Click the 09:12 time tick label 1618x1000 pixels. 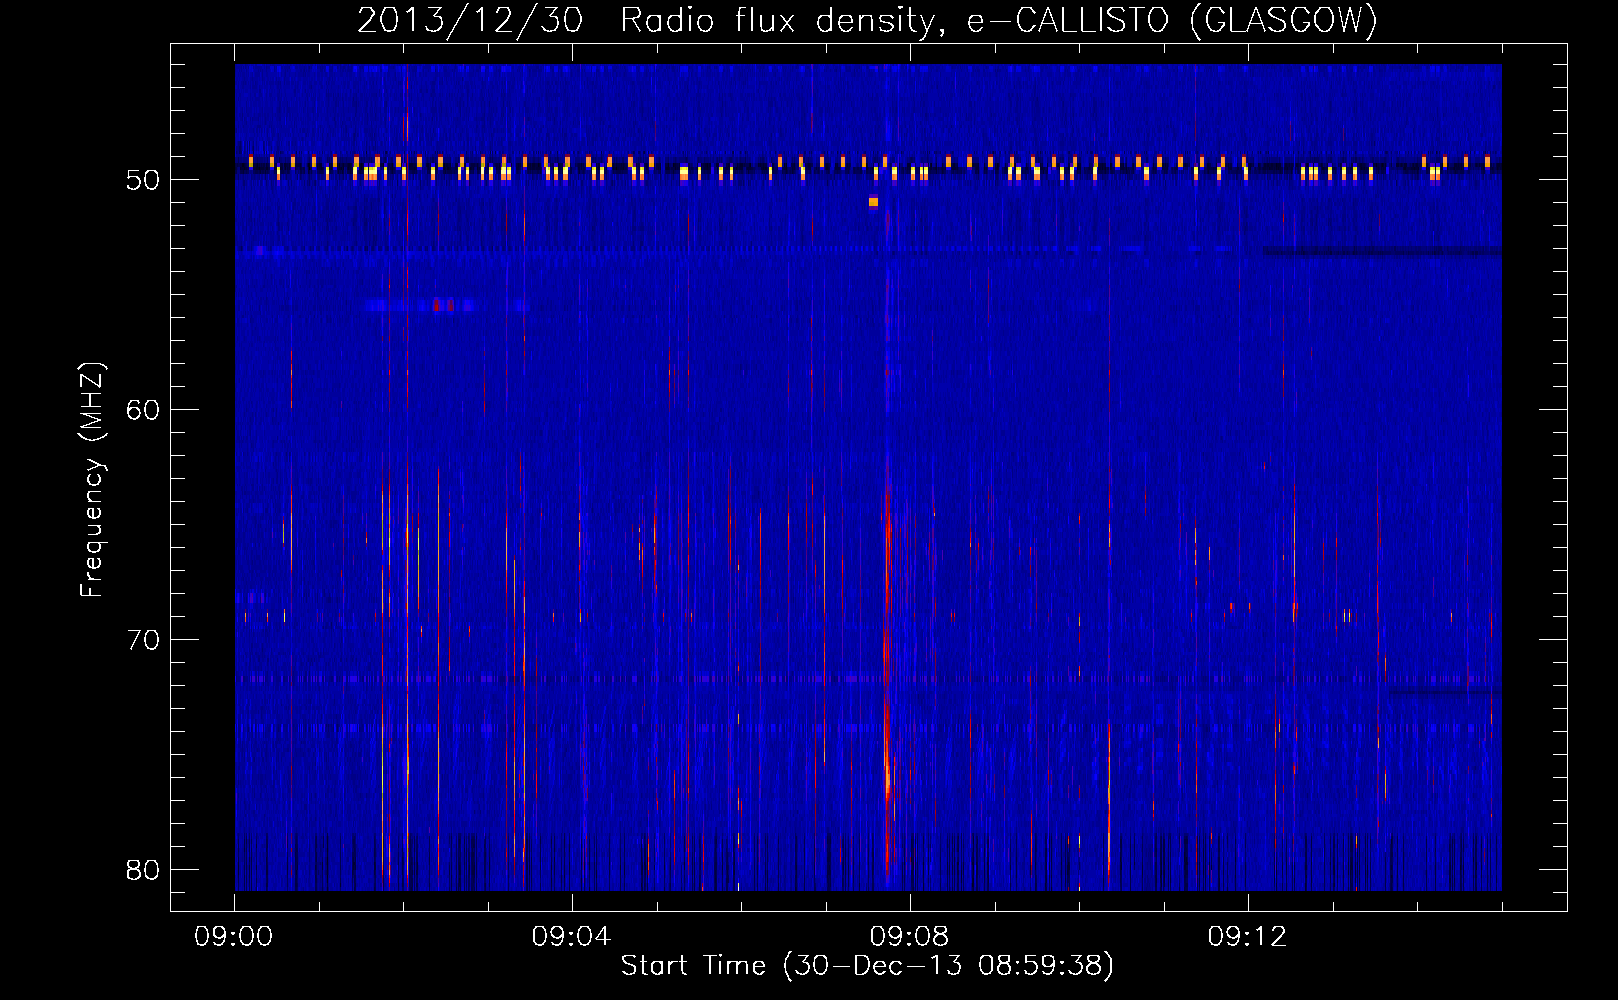[x=1247, y=937]
